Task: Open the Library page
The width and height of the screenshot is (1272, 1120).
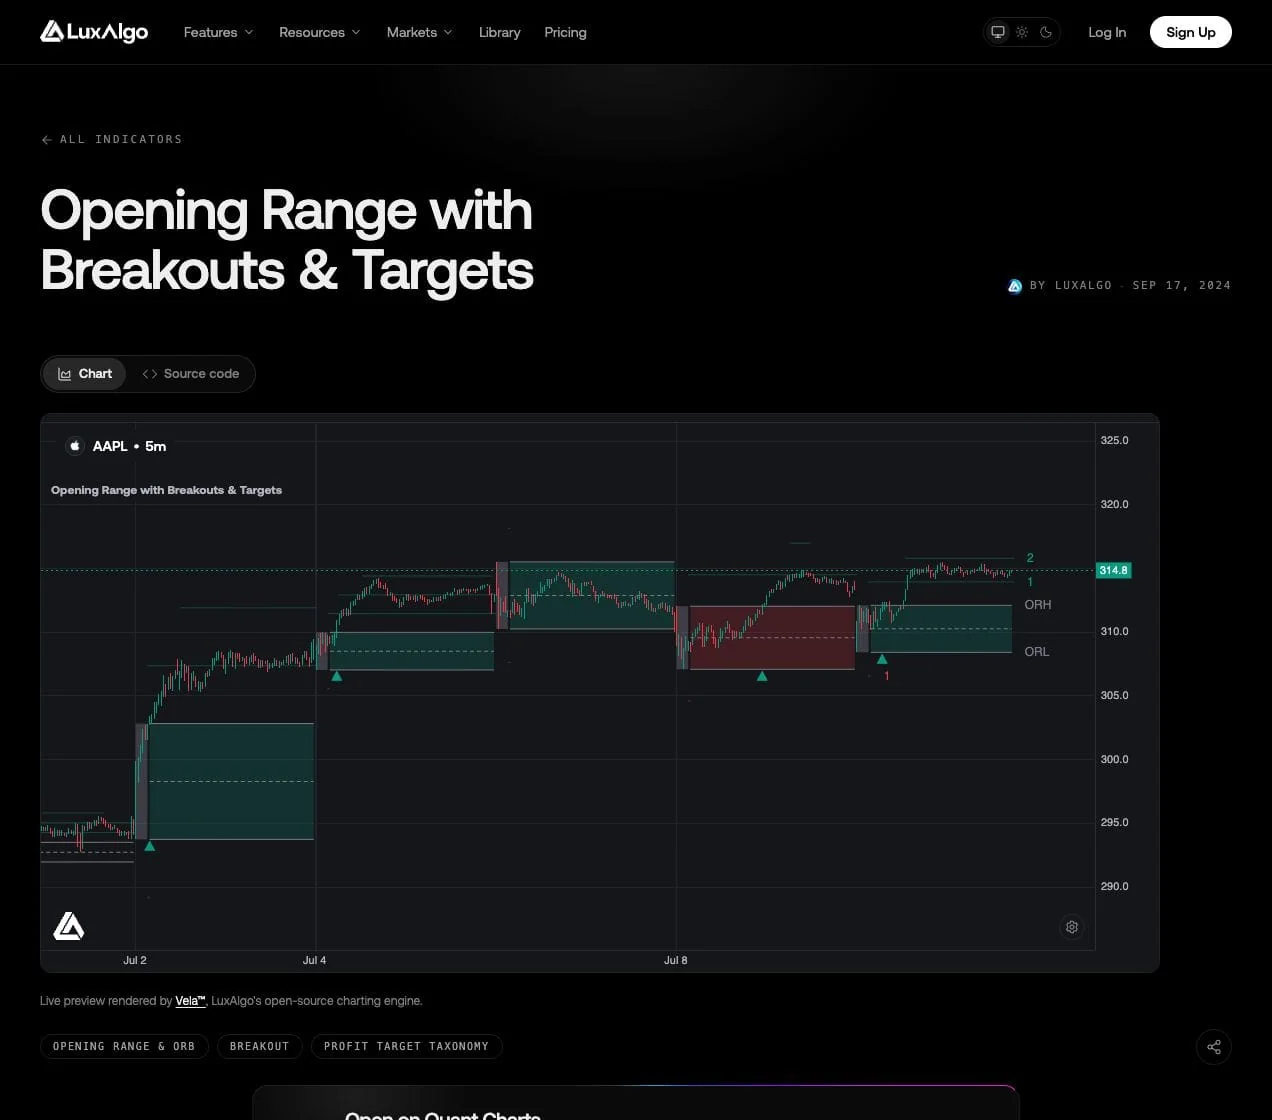Action: [499, 32]
